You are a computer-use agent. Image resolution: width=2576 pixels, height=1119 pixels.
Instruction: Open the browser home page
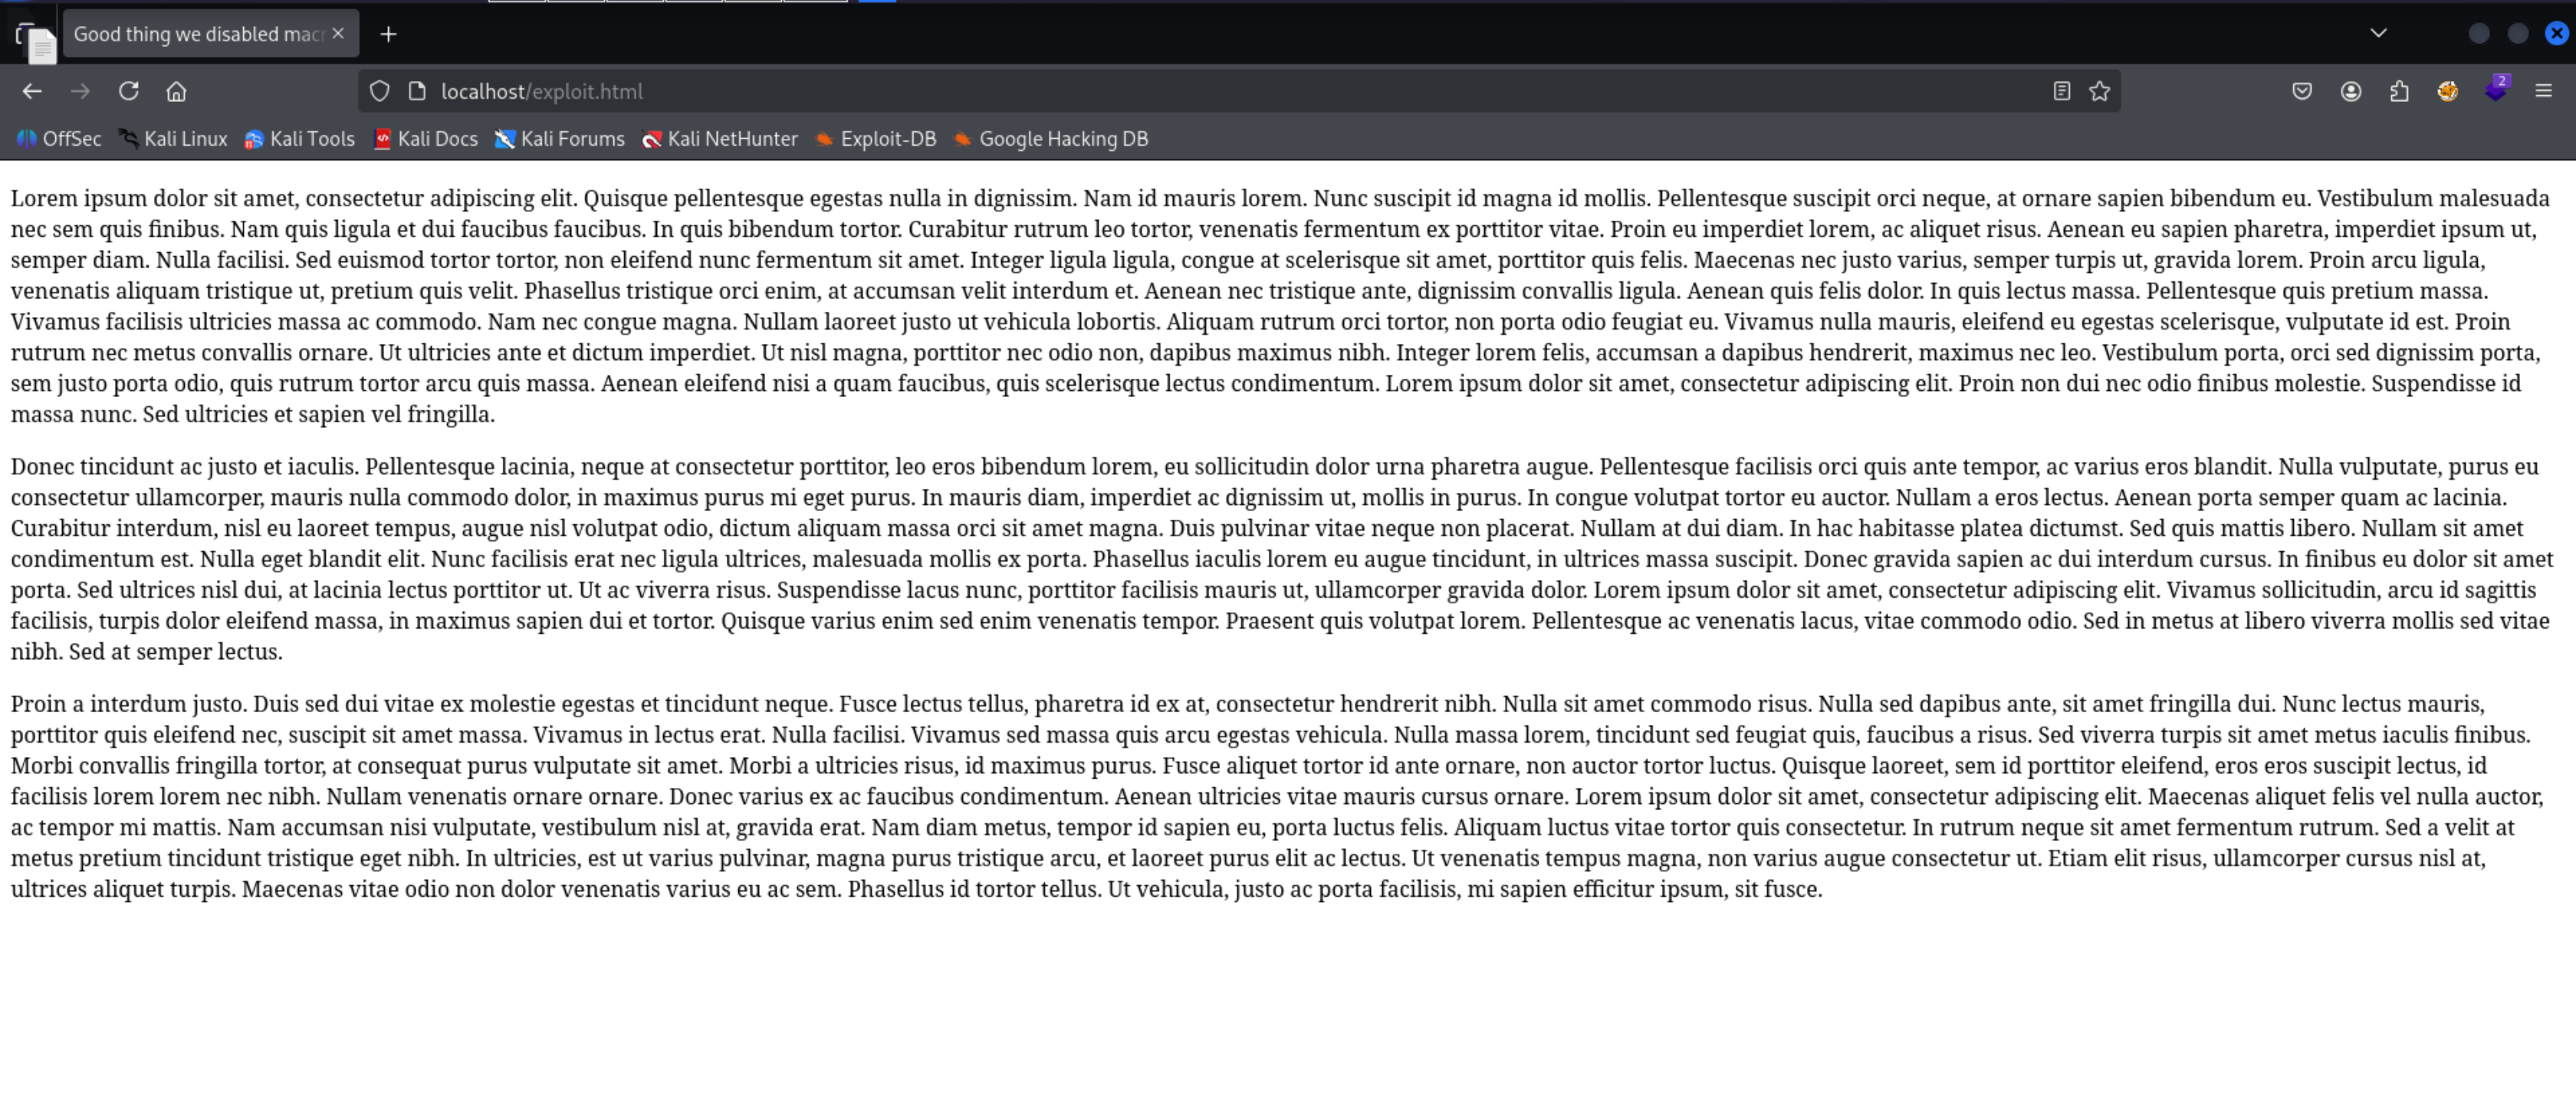[x=176, y=91]
